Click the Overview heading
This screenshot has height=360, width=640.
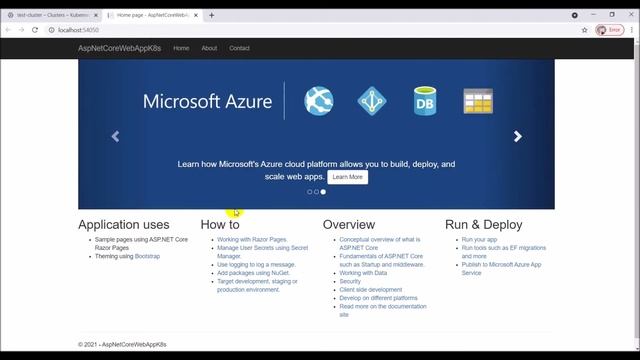click(349, 224)
